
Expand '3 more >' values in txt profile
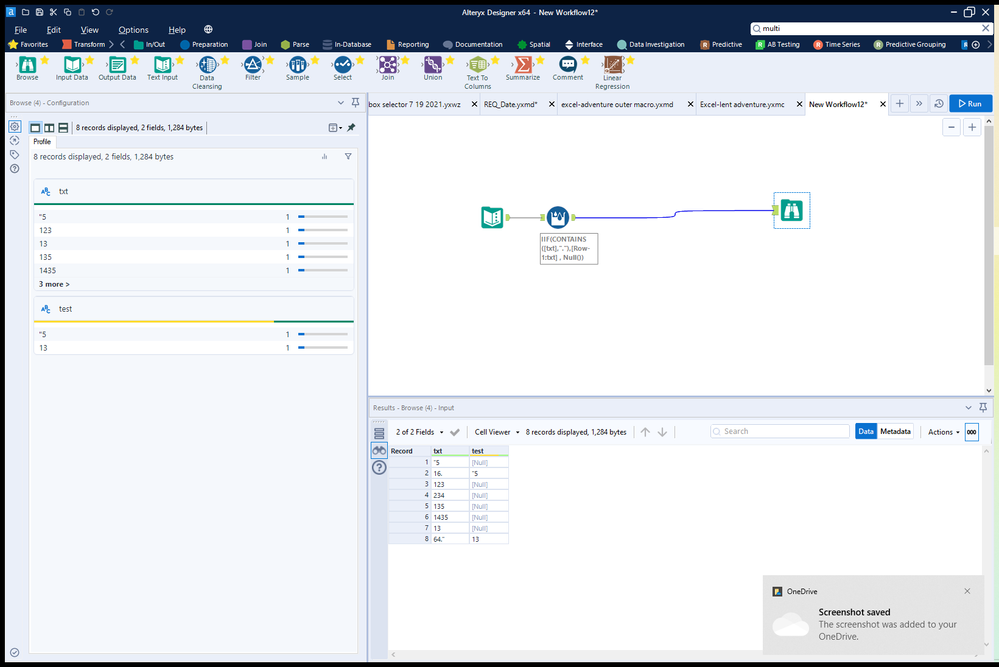54,284
